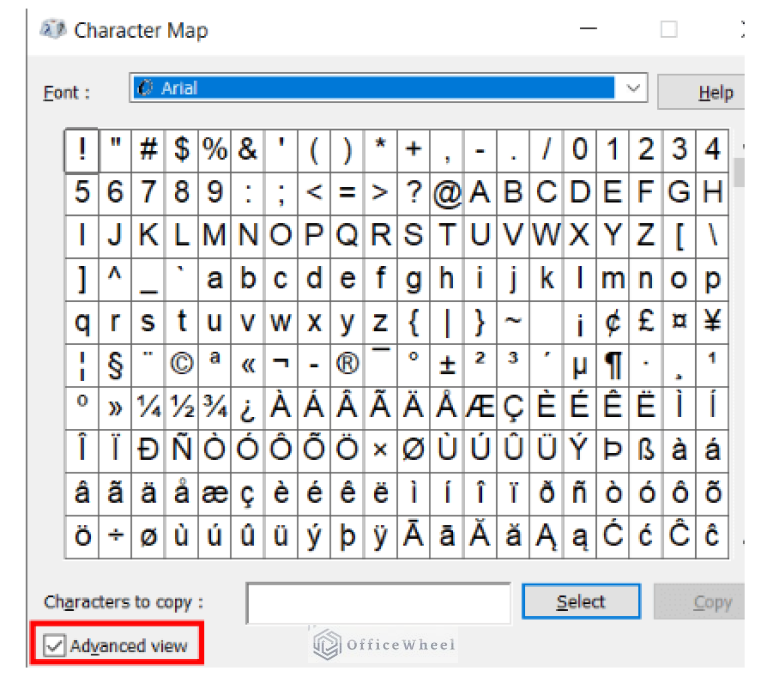This screenshot has height=683, width=767.
Task: Toggle the Advanced view checkbox
Action: tap(55, 646)
